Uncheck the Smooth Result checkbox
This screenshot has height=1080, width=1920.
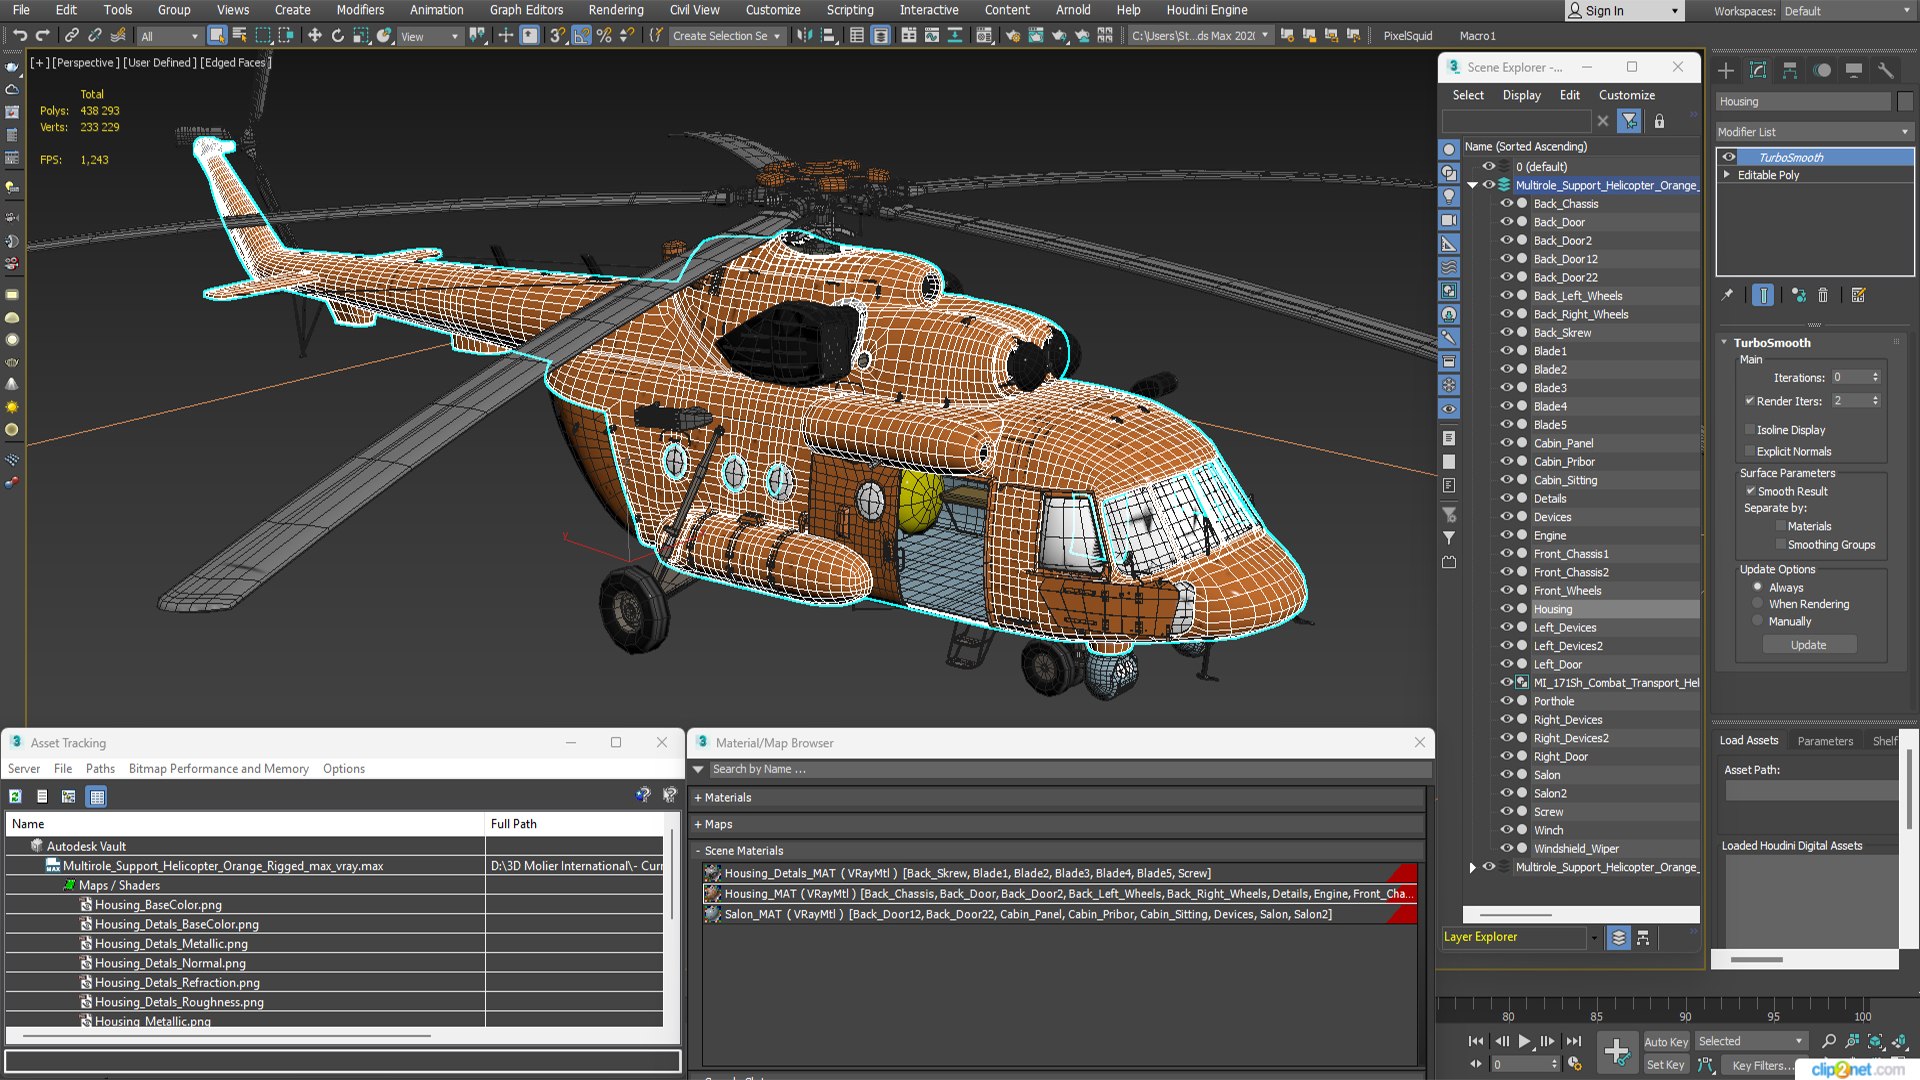point(1750,491)
